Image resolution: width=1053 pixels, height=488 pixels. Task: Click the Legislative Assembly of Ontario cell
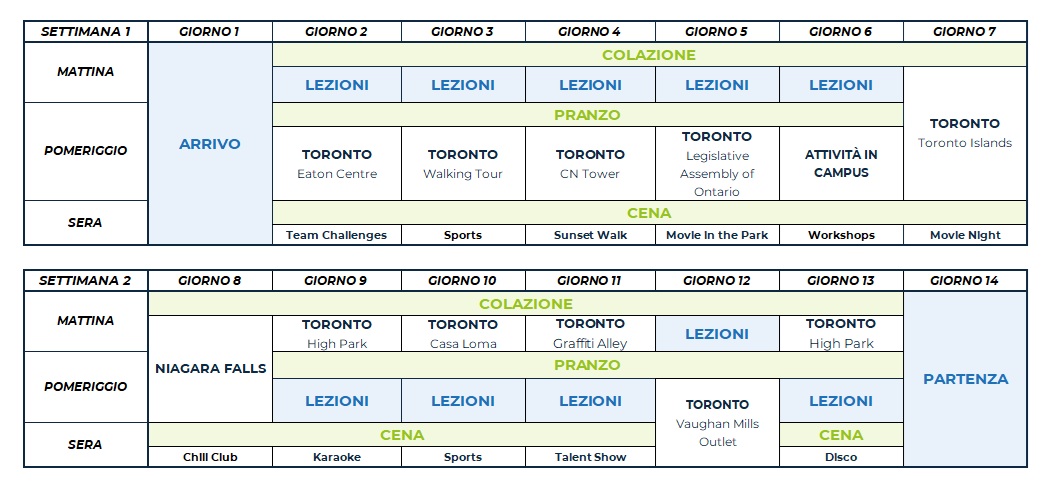coord(717,164)
